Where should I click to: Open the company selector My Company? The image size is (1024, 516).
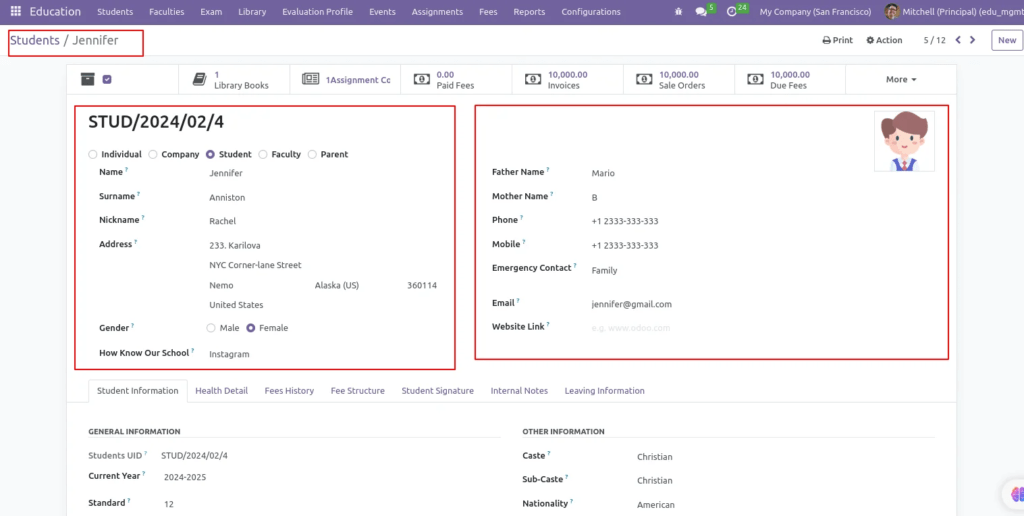815,12
